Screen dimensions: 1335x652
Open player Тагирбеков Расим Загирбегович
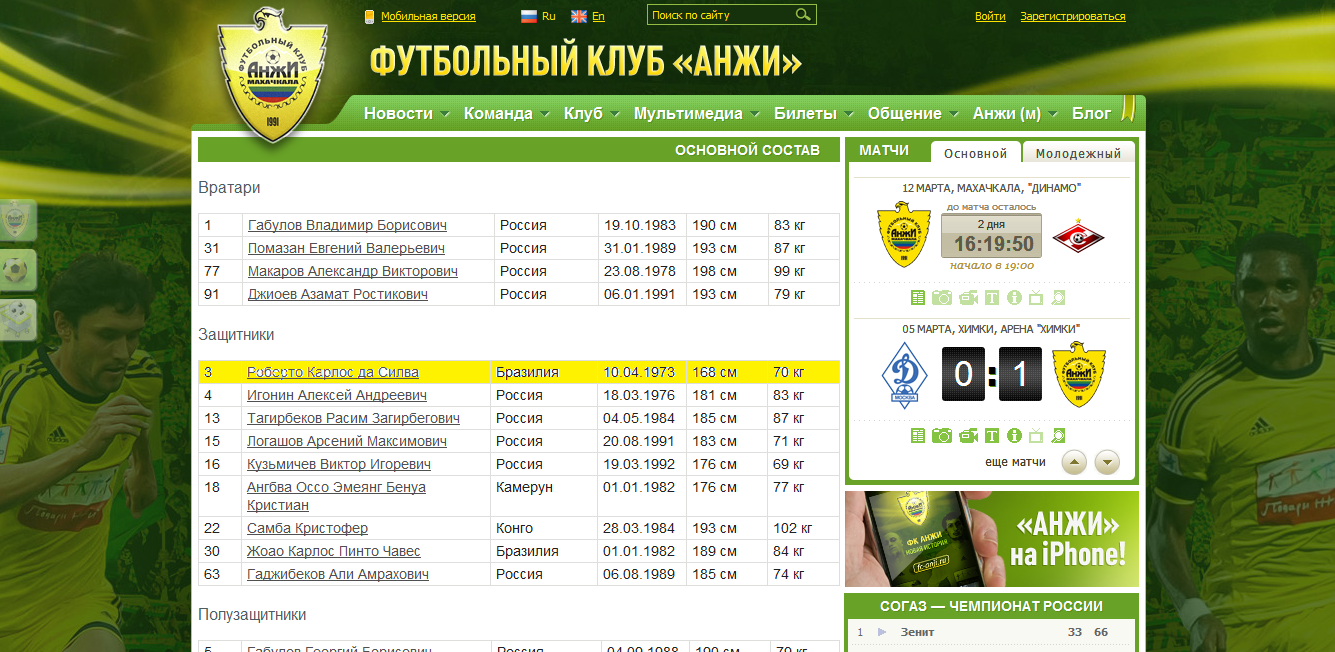[x=353, y=418]
